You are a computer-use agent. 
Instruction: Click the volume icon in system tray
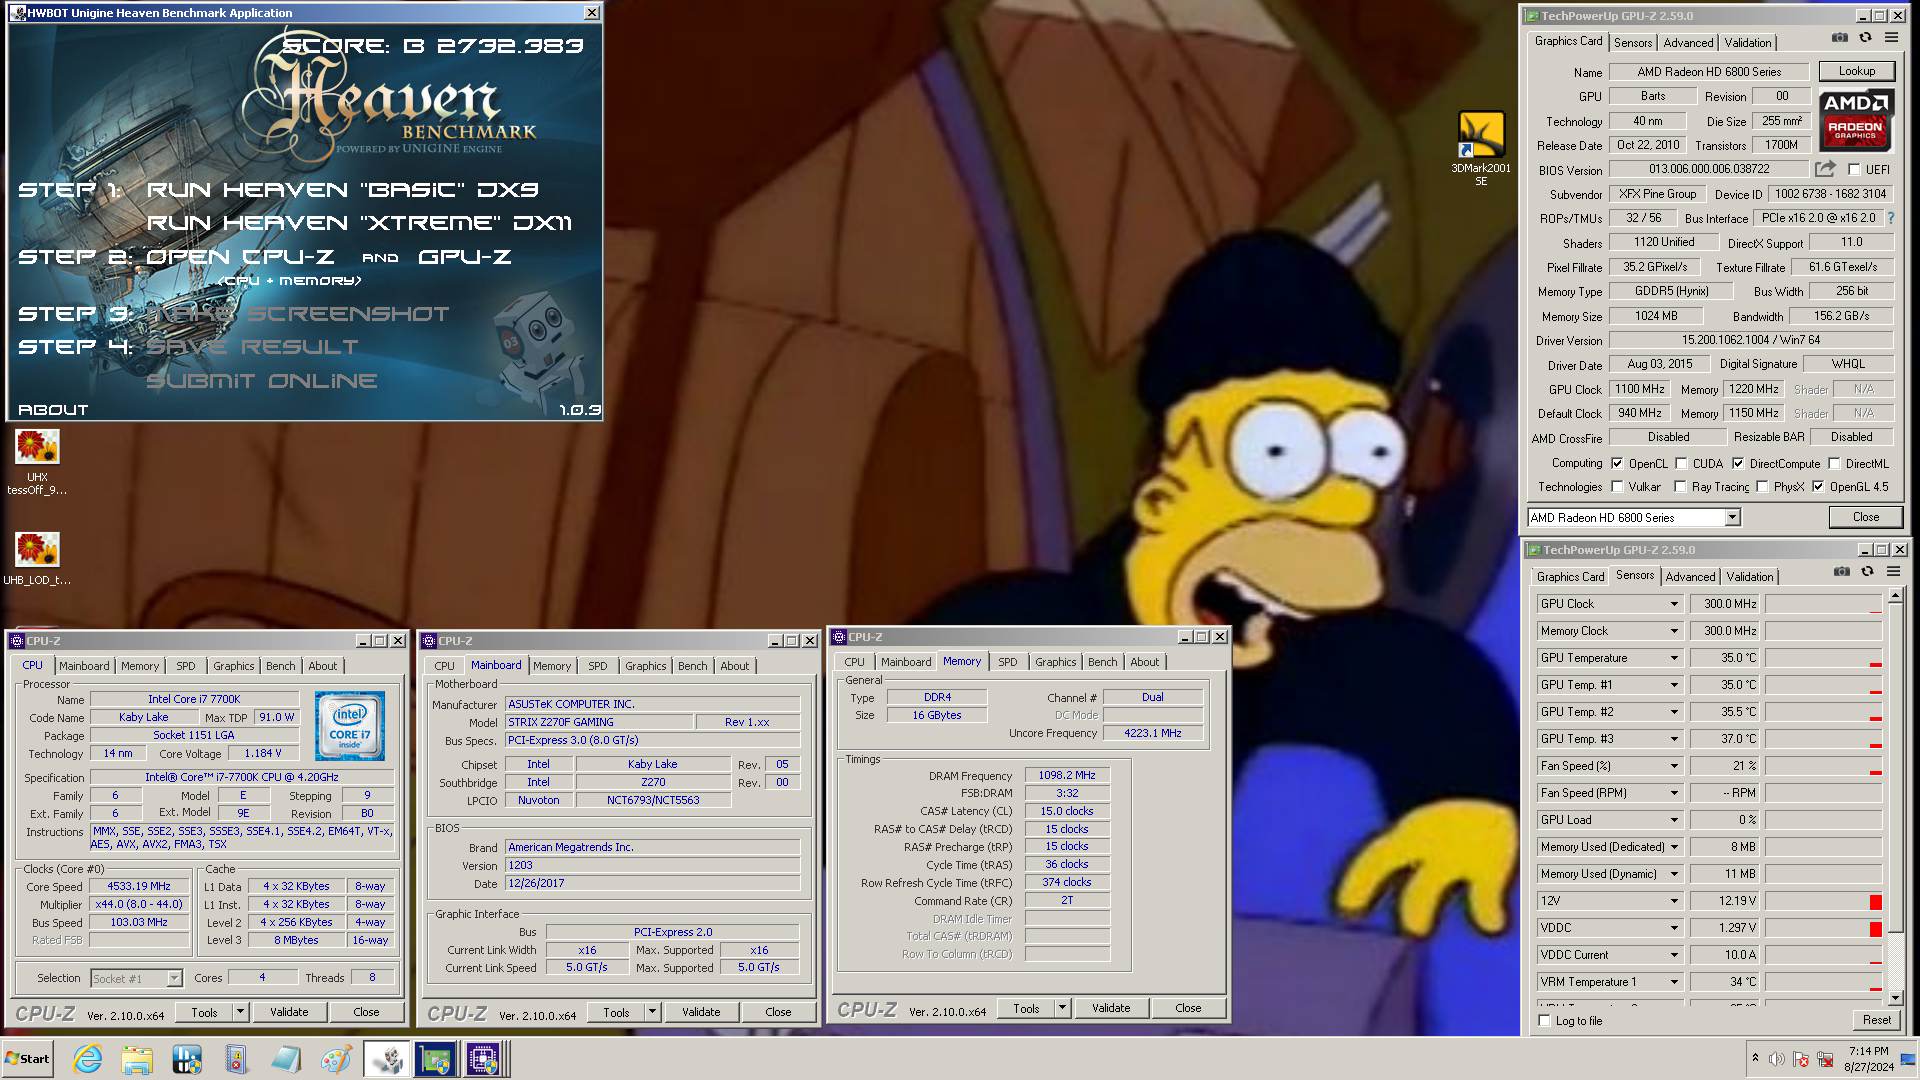click(x=1777, y=1059)
